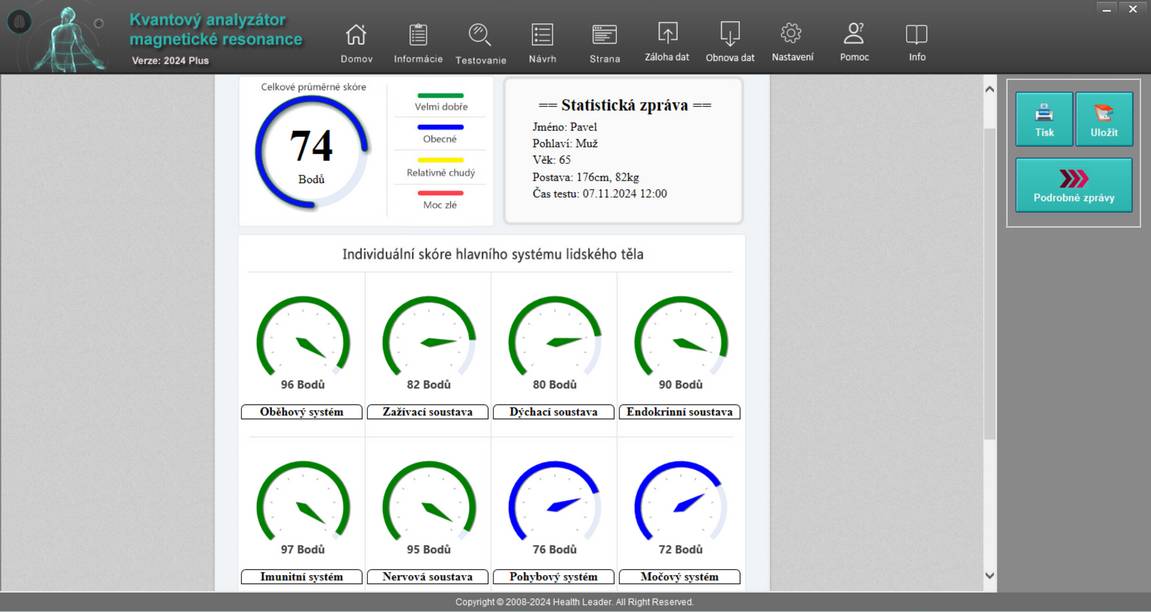The width and height of the screenshot is (1151, 612).
Task: Click Čas testu: 07.11.2024 12:00
Action: click(600, 194)
